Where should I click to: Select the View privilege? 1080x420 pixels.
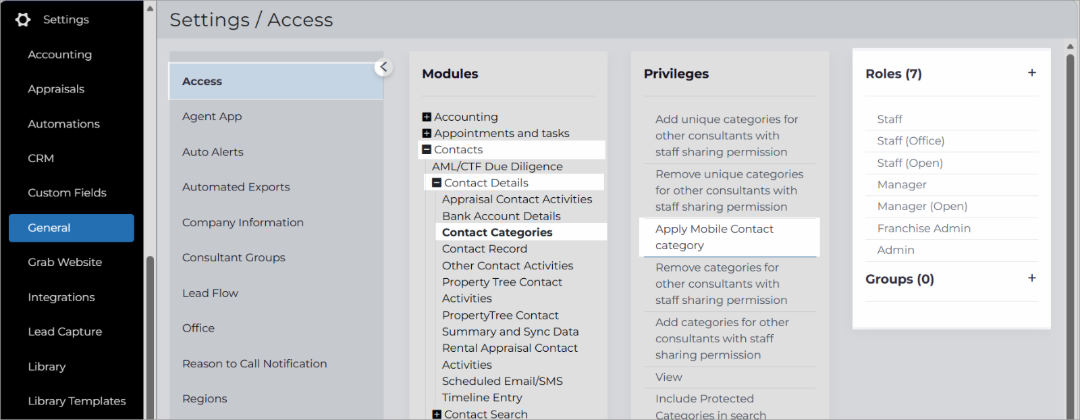[x=669, y=377]
